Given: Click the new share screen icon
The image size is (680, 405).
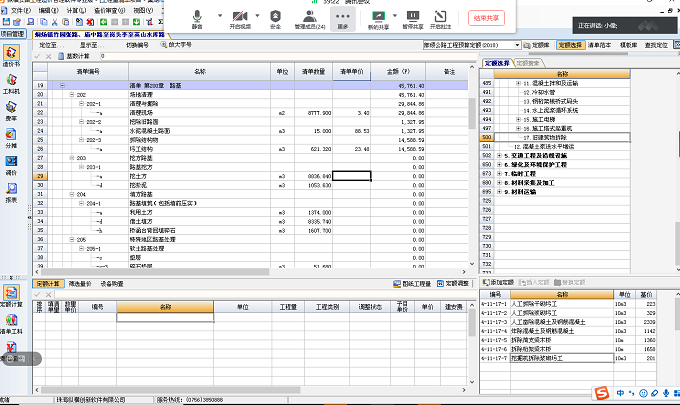Looking at the screenshot, I should [x=378, y=20].
